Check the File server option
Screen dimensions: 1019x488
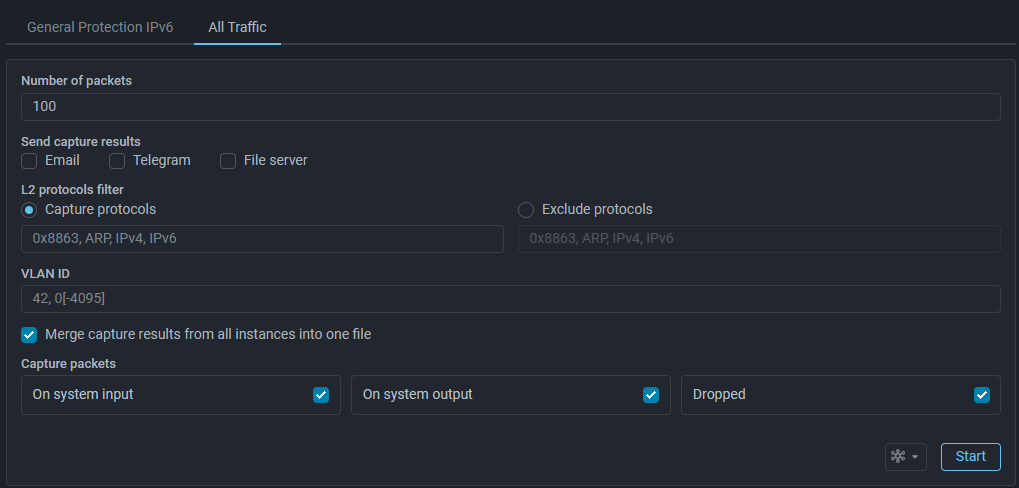228,161
